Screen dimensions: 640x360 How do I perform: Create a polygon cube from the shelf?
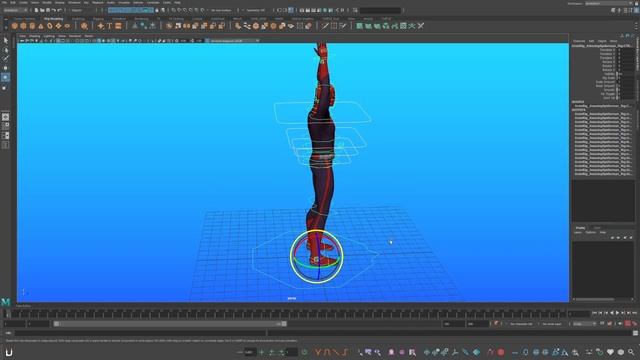coord(23,26)
